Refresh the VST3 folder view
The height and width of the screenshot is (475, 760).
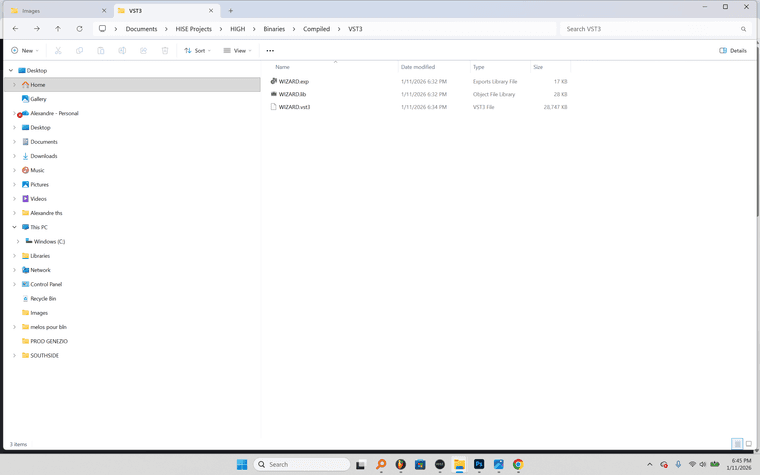[79, 29]
